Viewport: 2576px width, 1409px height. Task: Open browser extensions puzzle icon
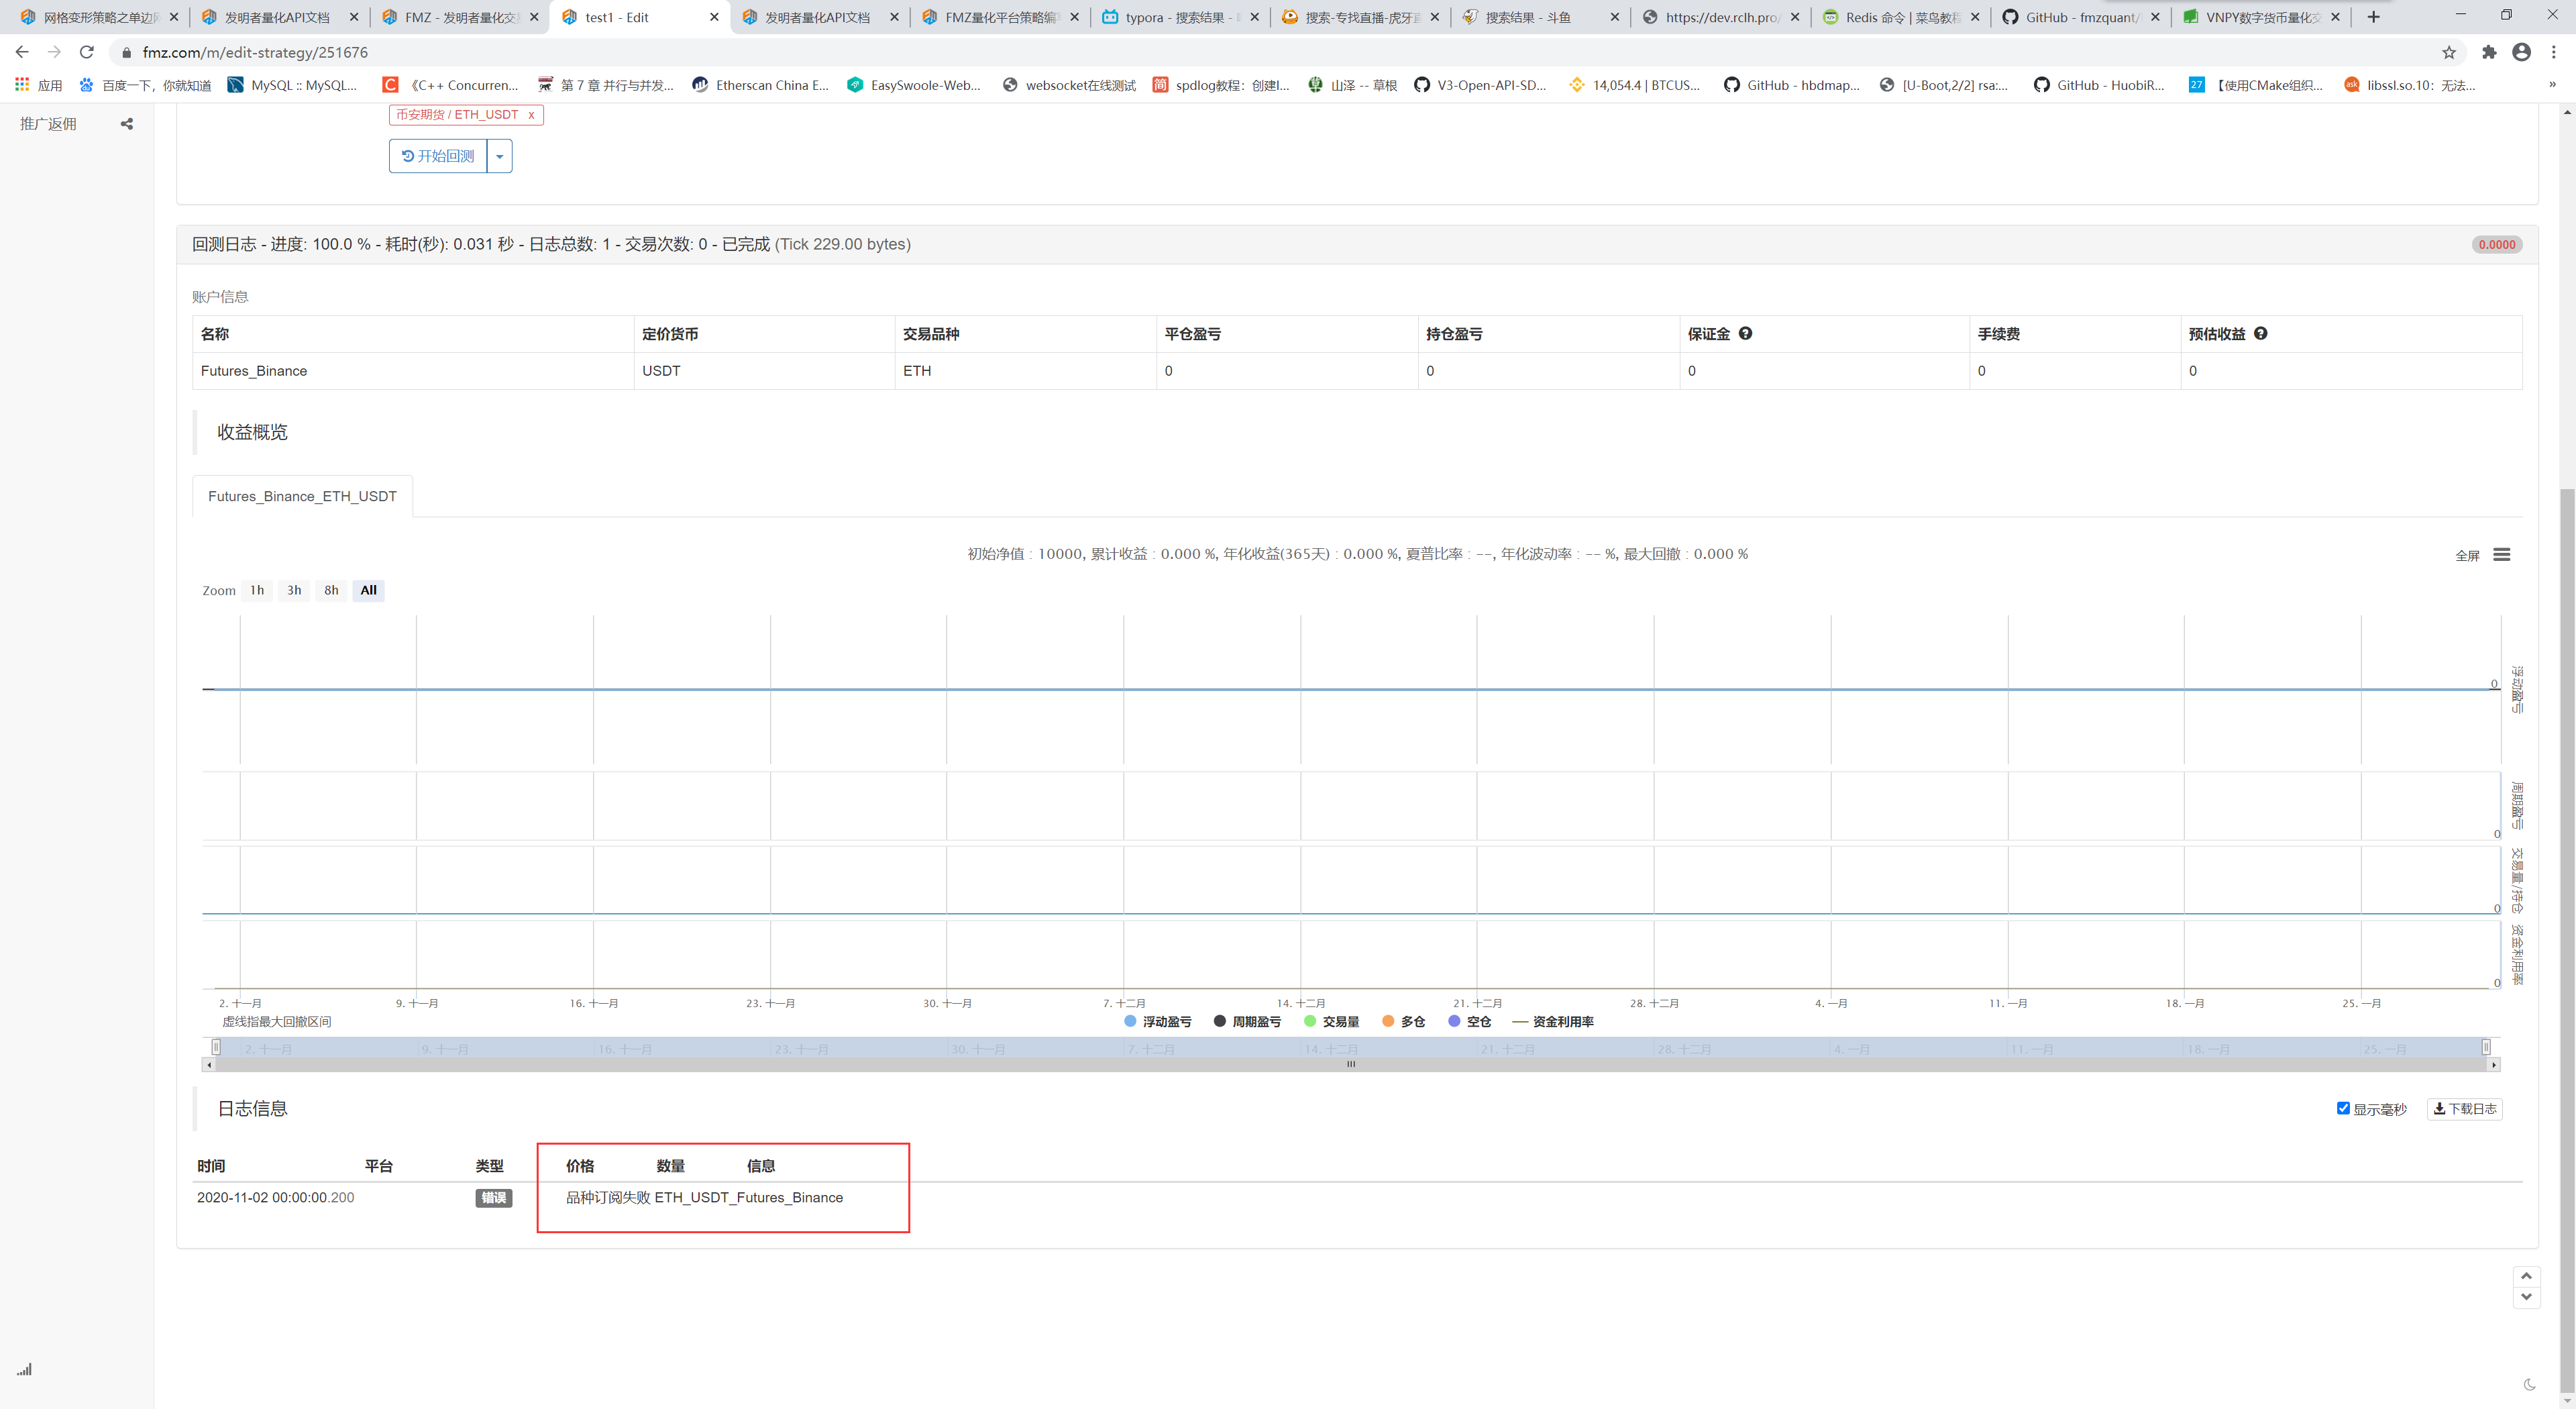click(x=2489, y=52)
